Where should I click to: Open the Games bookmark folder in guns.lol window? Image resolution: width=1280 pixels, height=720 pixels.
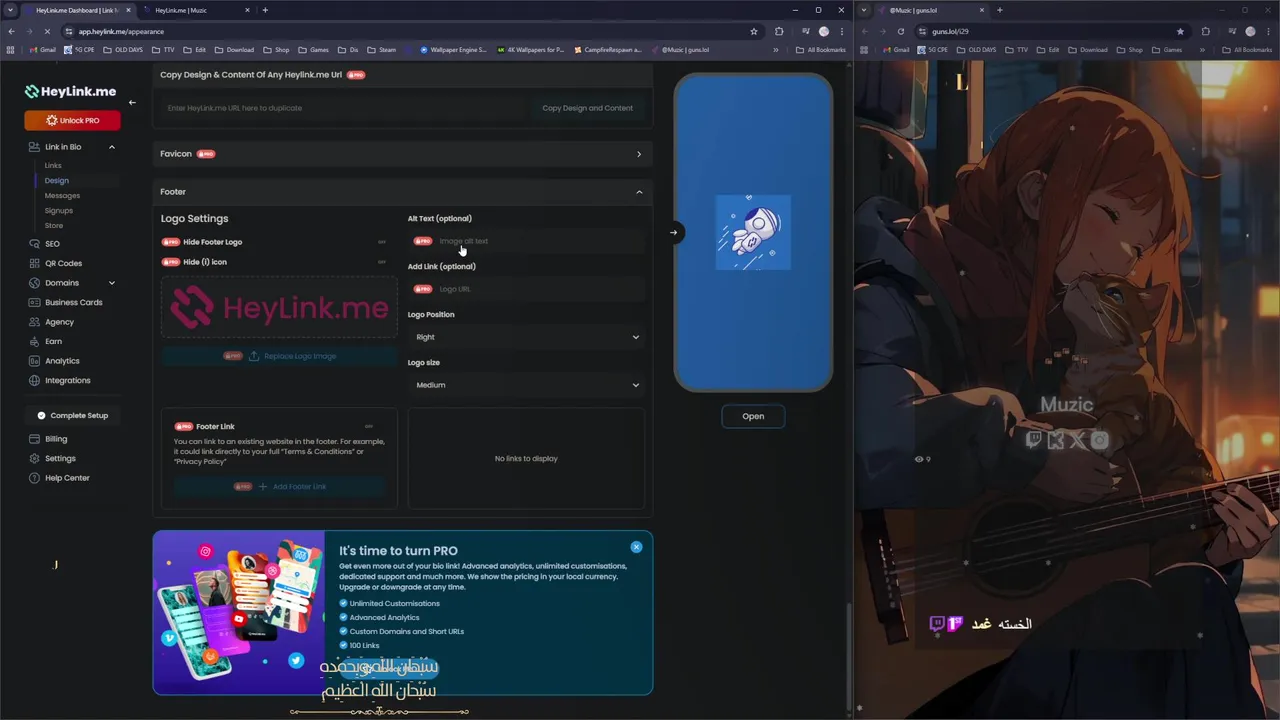[1166, 49]
